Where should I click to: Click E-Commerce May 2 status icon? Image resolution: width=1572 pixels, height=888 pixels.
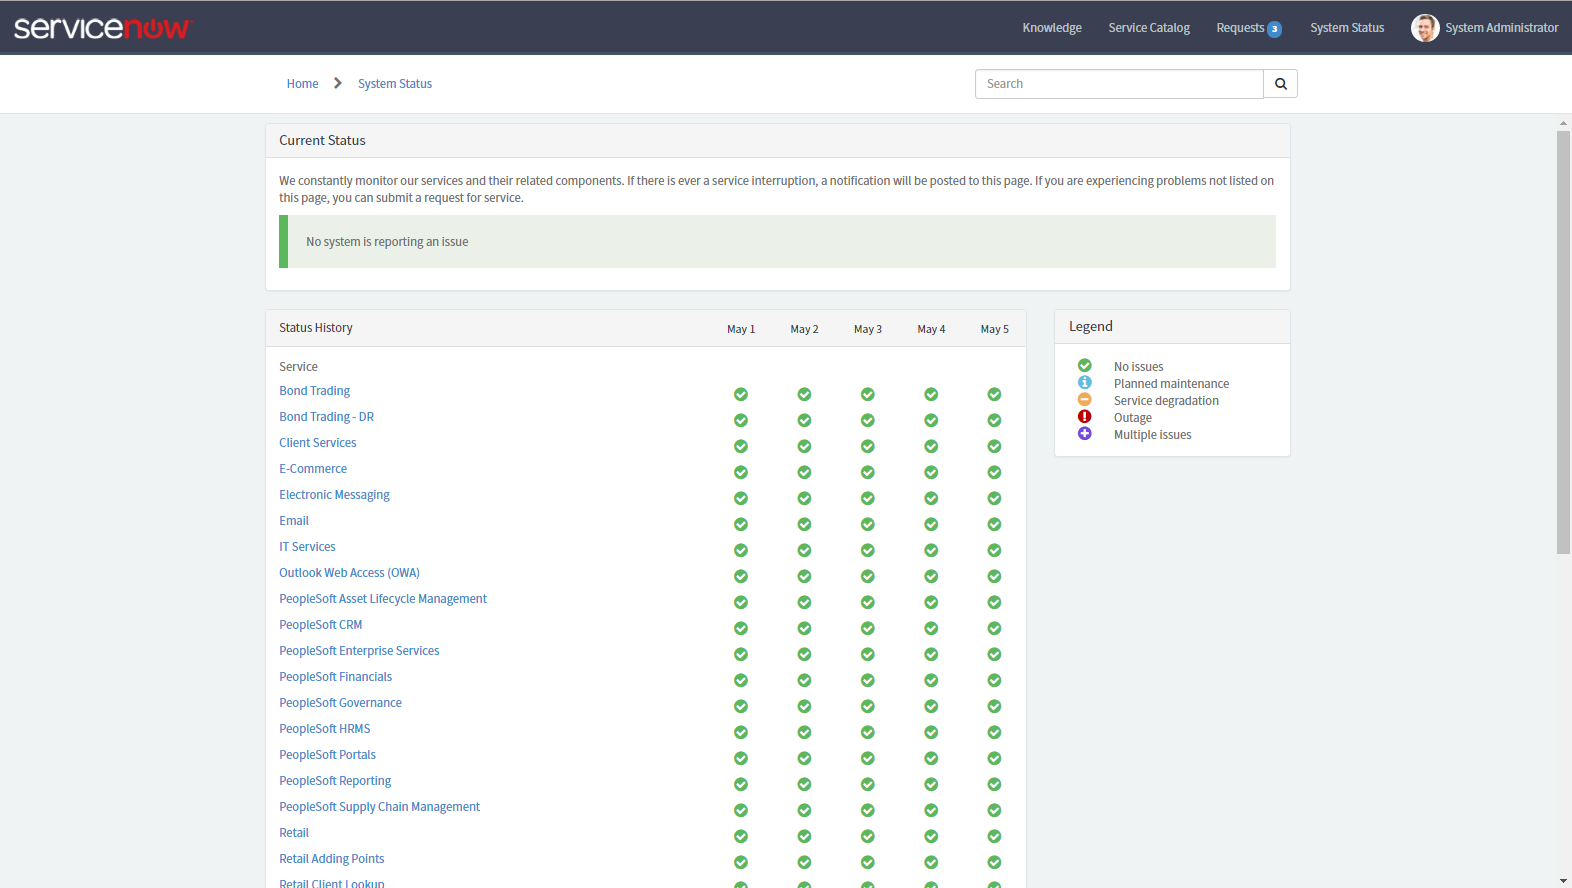[x=804, y=472]
